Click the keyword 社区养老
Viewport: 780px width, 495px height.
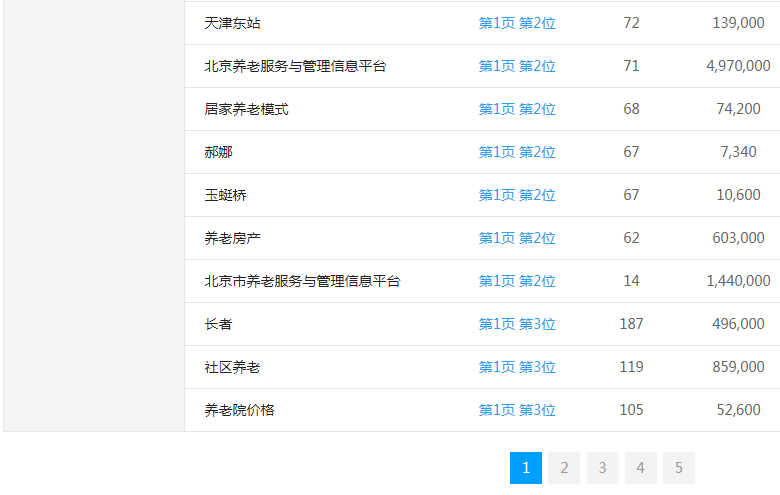click(233, 367)
